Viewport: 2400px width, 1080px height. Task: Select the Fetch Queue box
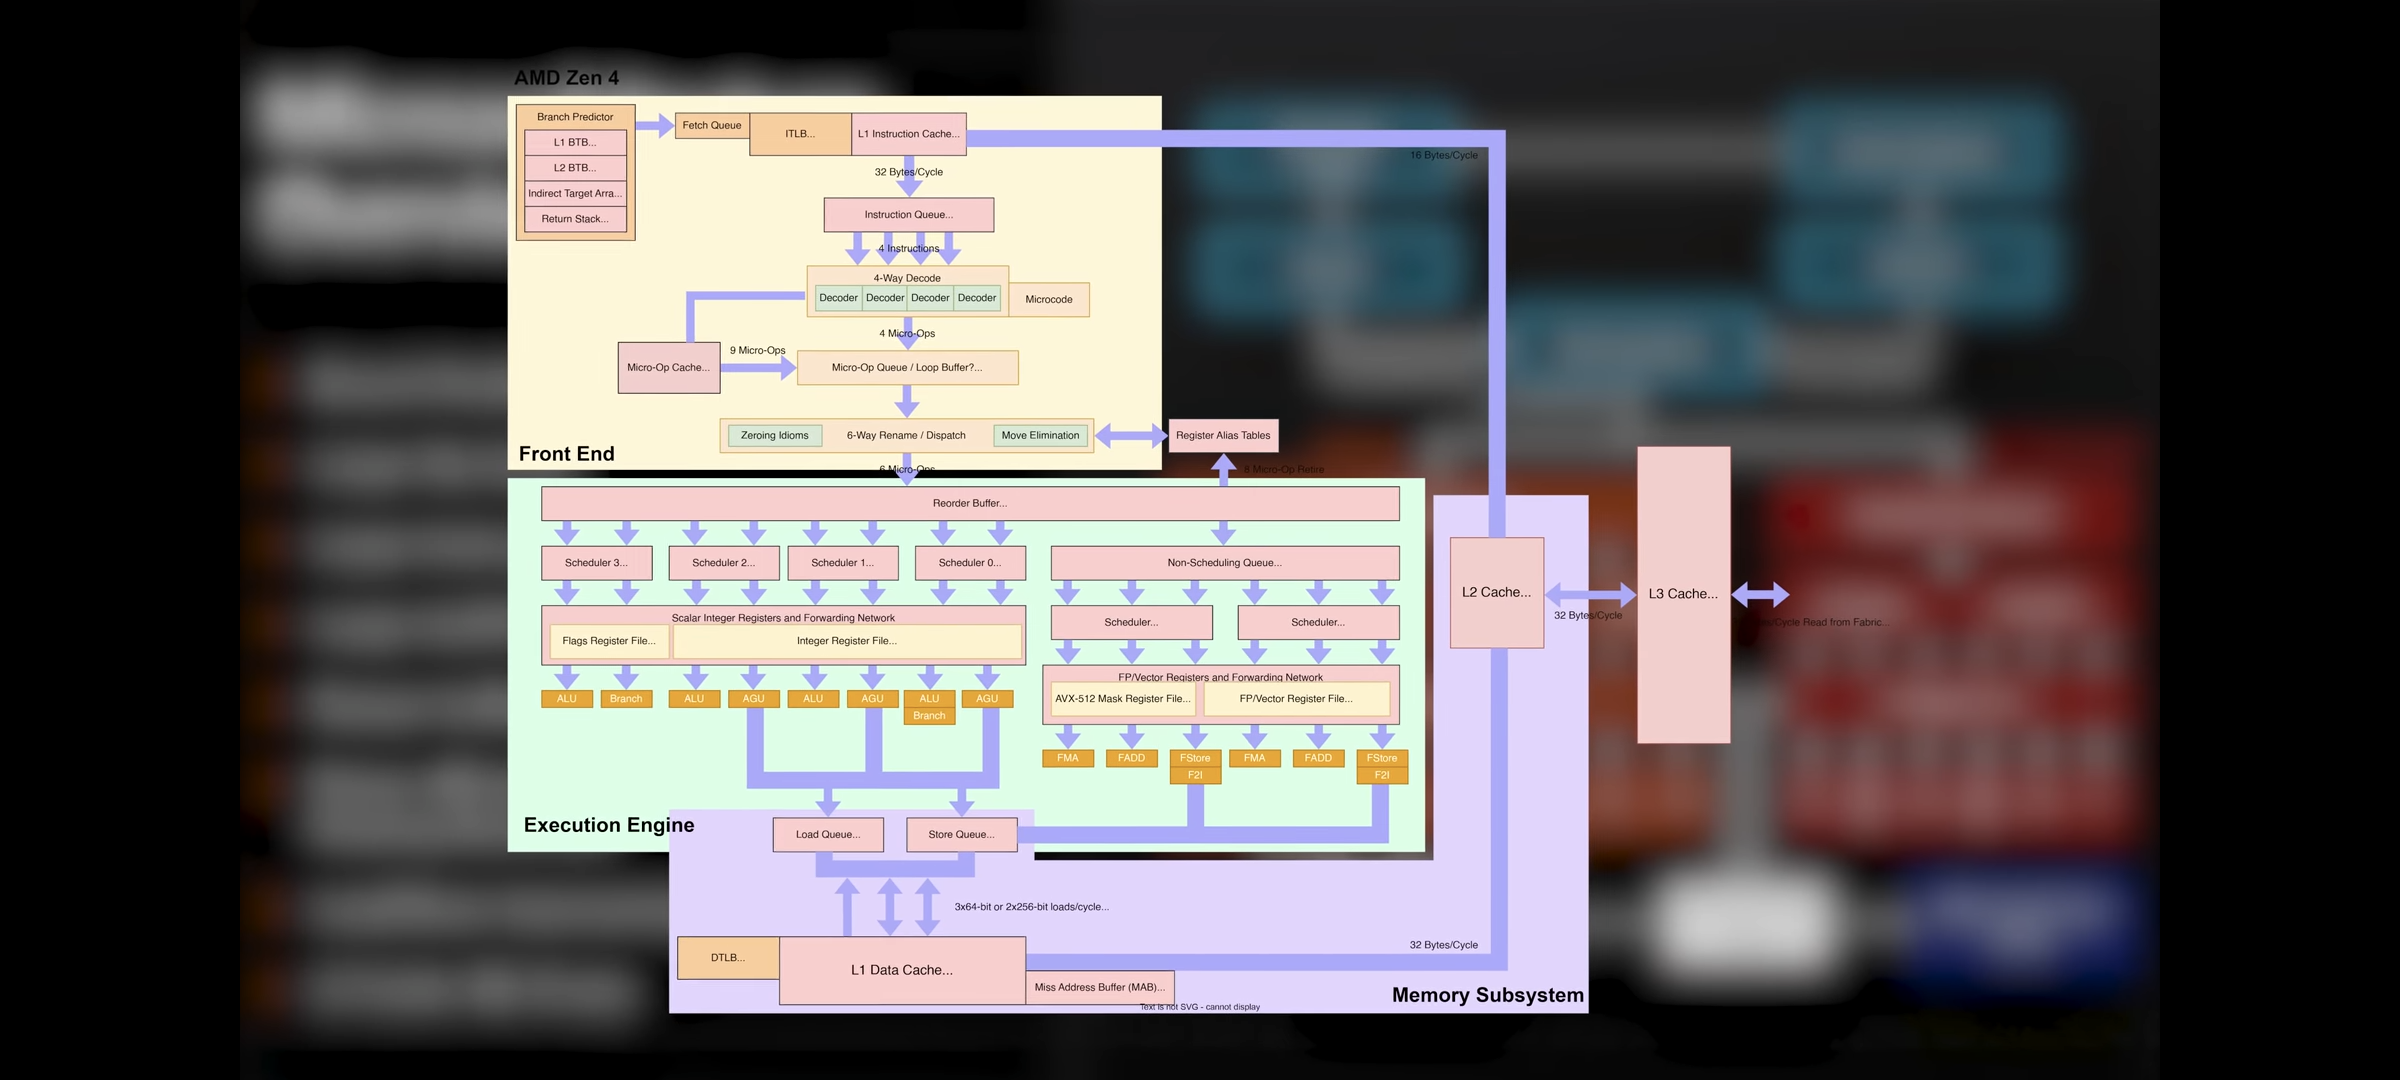point(712,126)
